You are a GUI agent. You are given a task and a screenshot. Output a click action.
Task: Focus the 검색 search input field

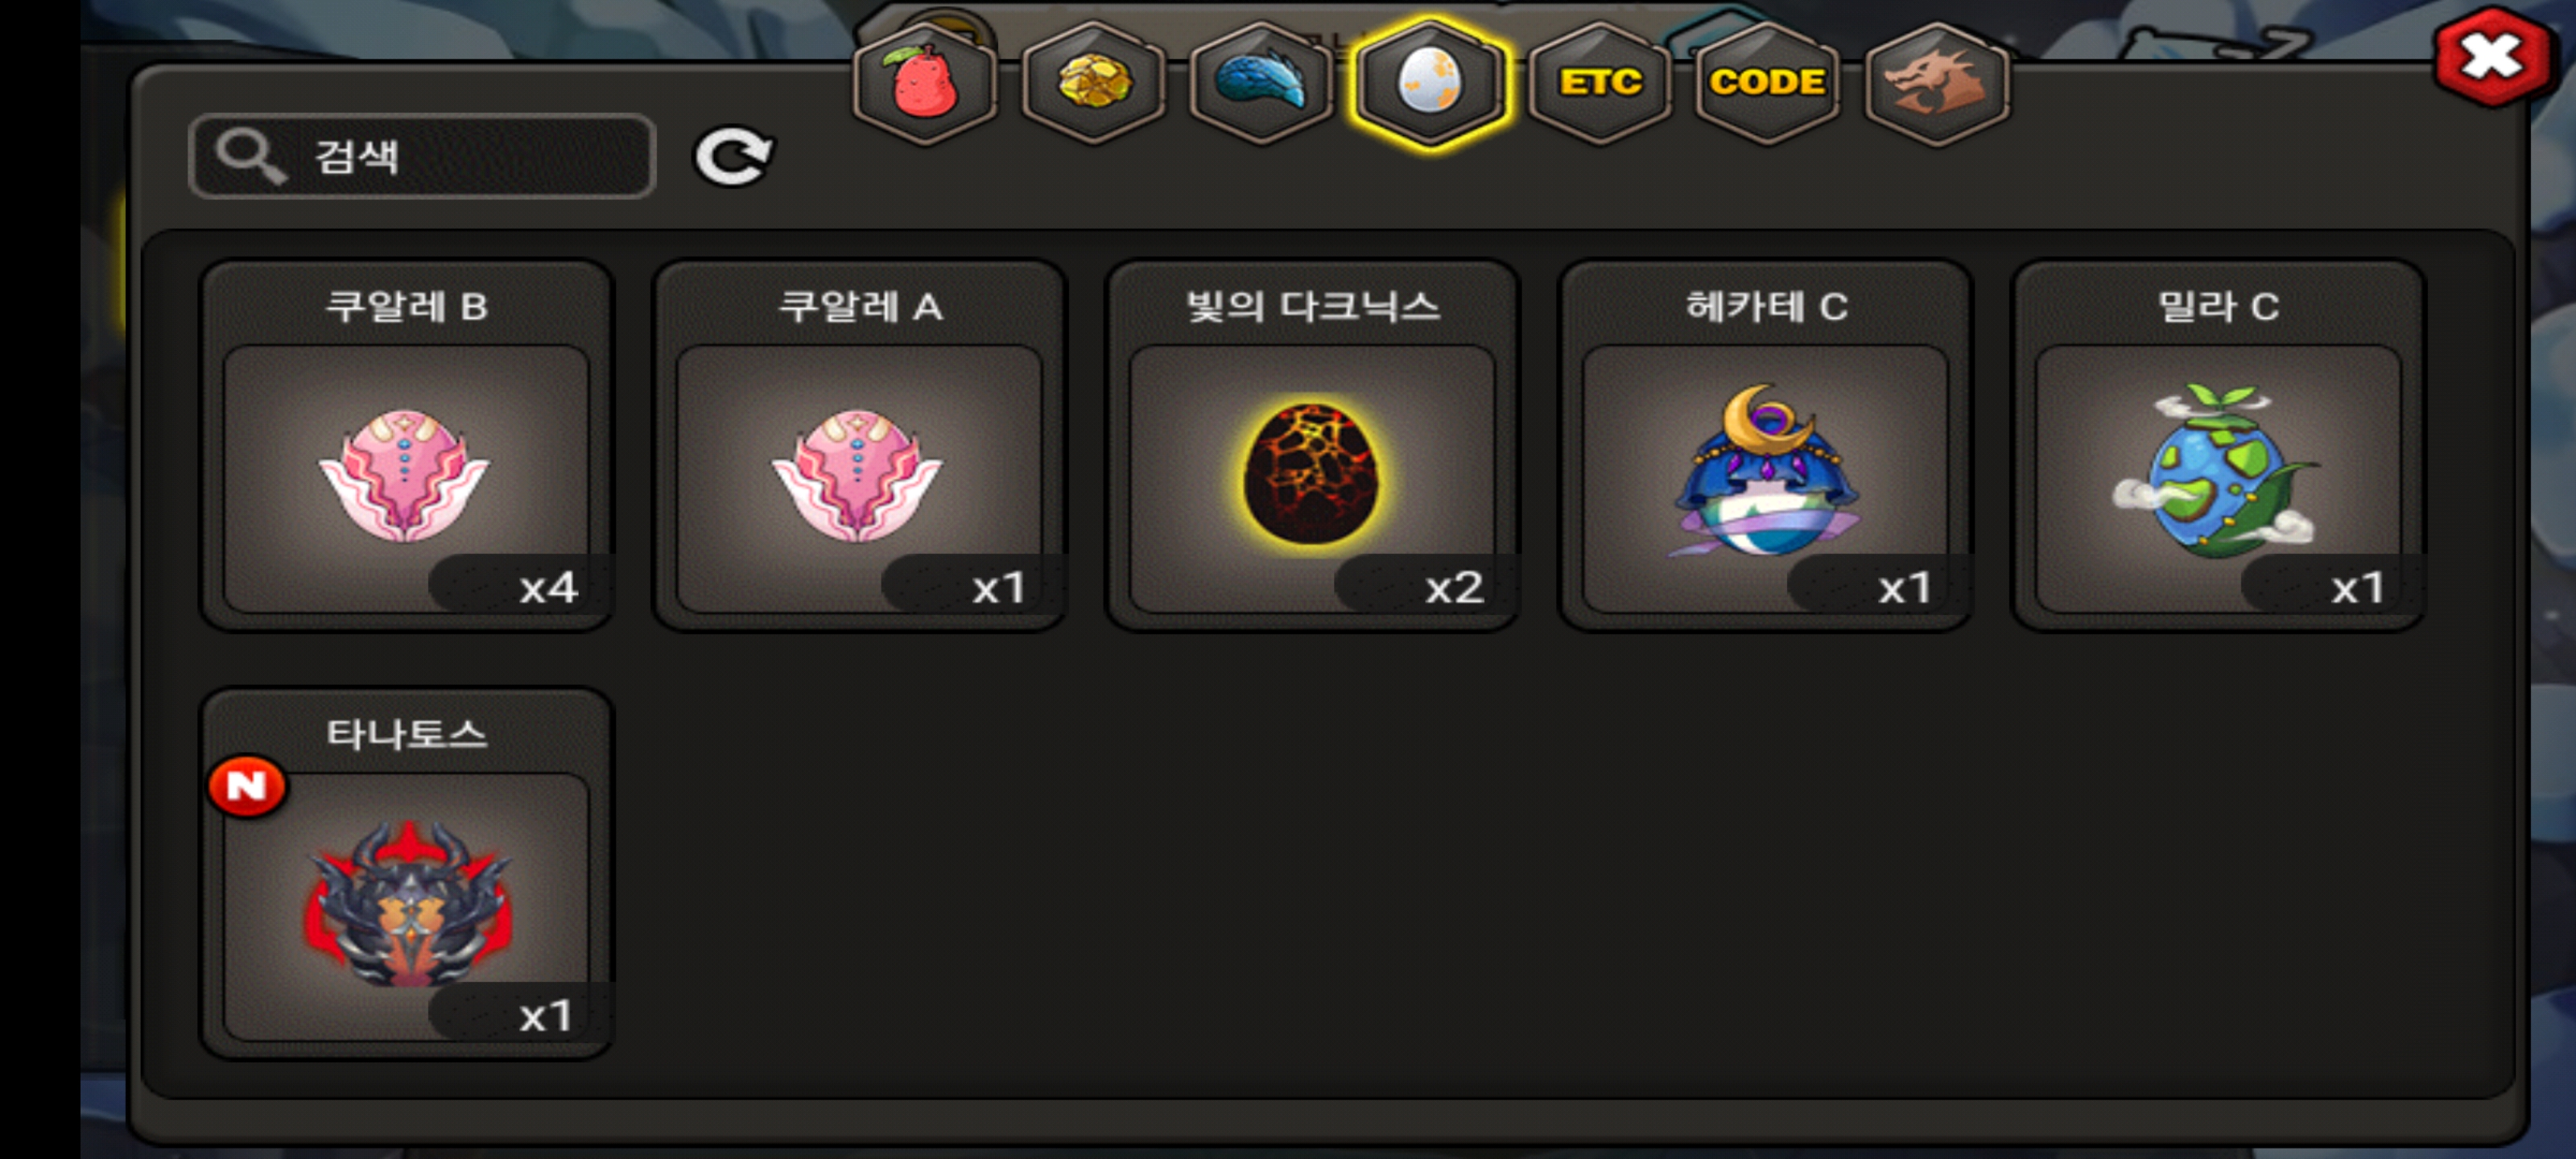(x=422, y=156)
